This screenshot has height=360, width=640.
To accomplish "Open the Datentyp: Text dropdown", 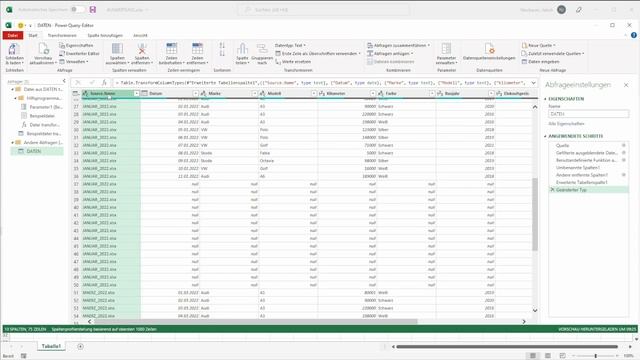I will [290, 45].
